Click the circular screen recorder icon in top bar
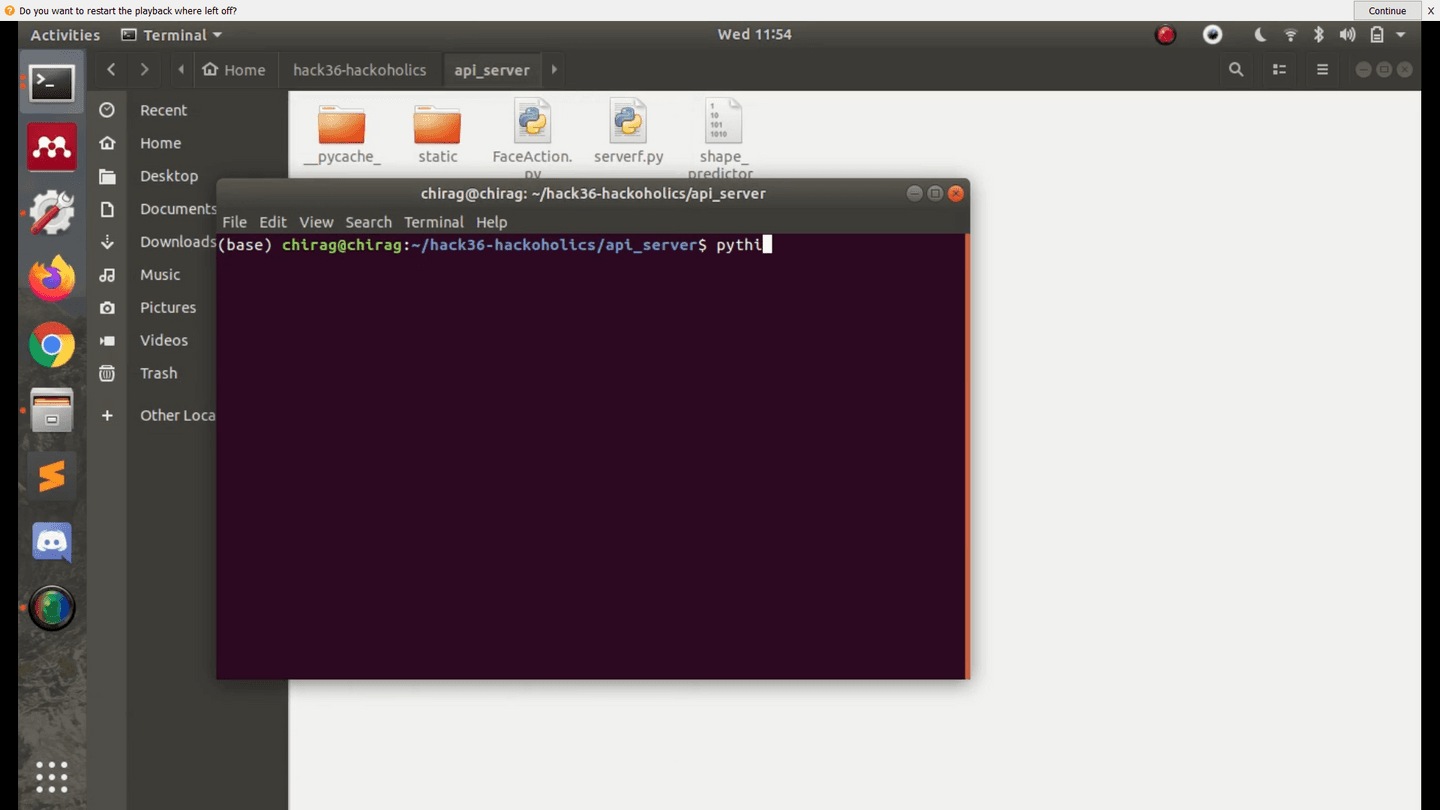This screenshot has width=1440, height=810. tap(1212, 35)
